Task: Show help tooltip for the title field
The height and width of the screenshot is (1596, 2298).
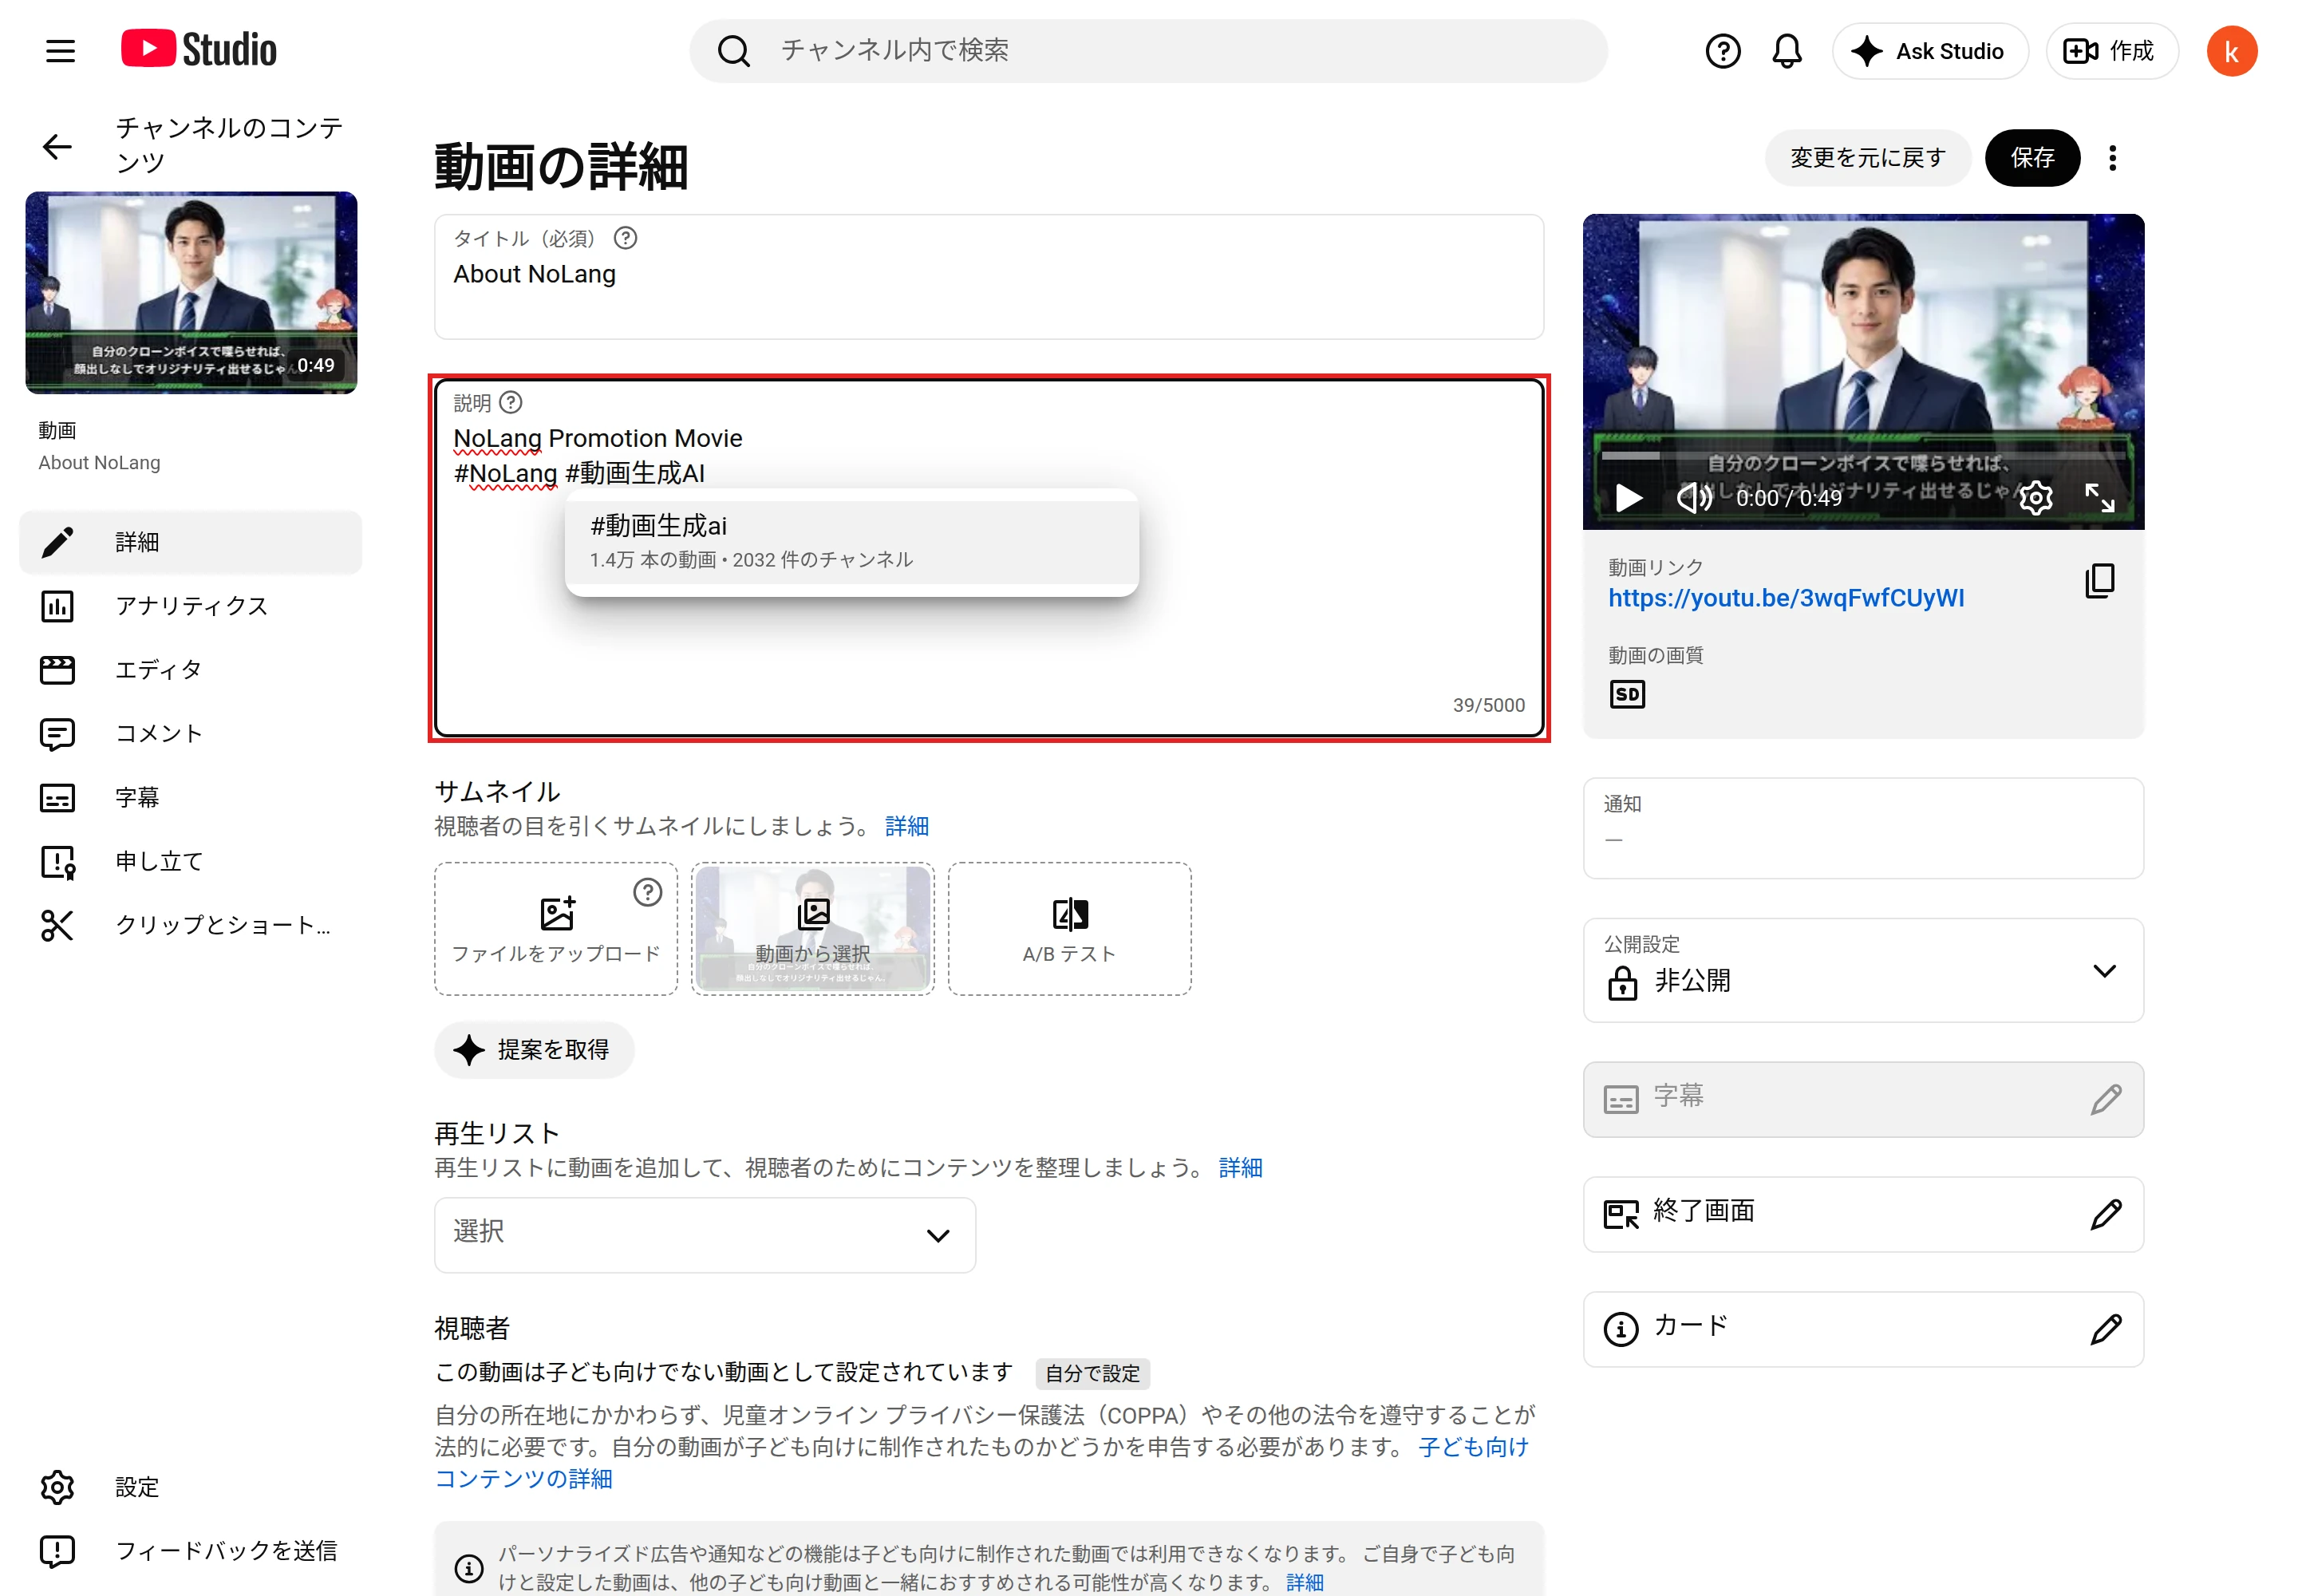Action: pos(625,238)
